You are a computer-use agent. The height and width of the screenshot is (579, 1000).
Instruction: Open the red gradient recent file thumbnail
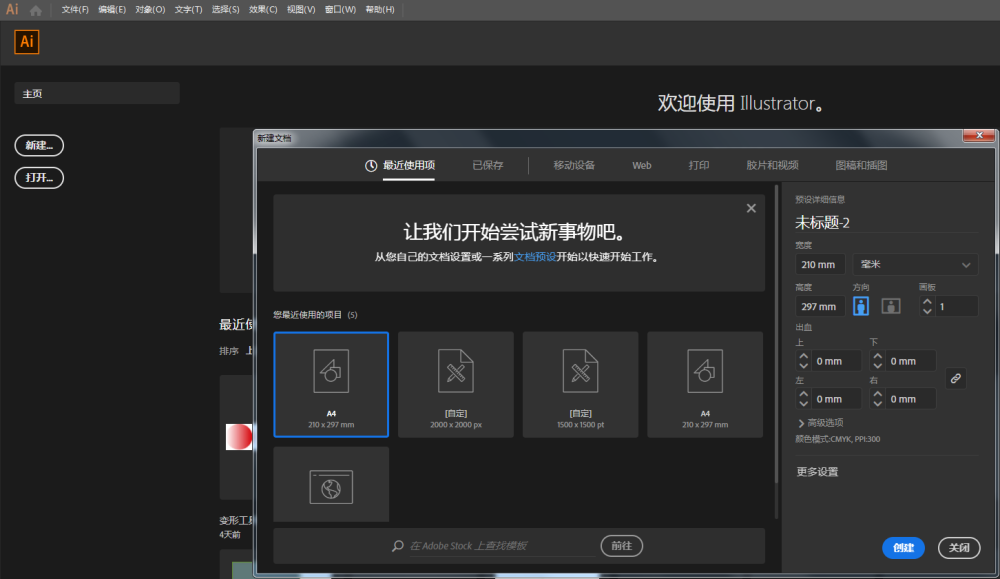239,437
